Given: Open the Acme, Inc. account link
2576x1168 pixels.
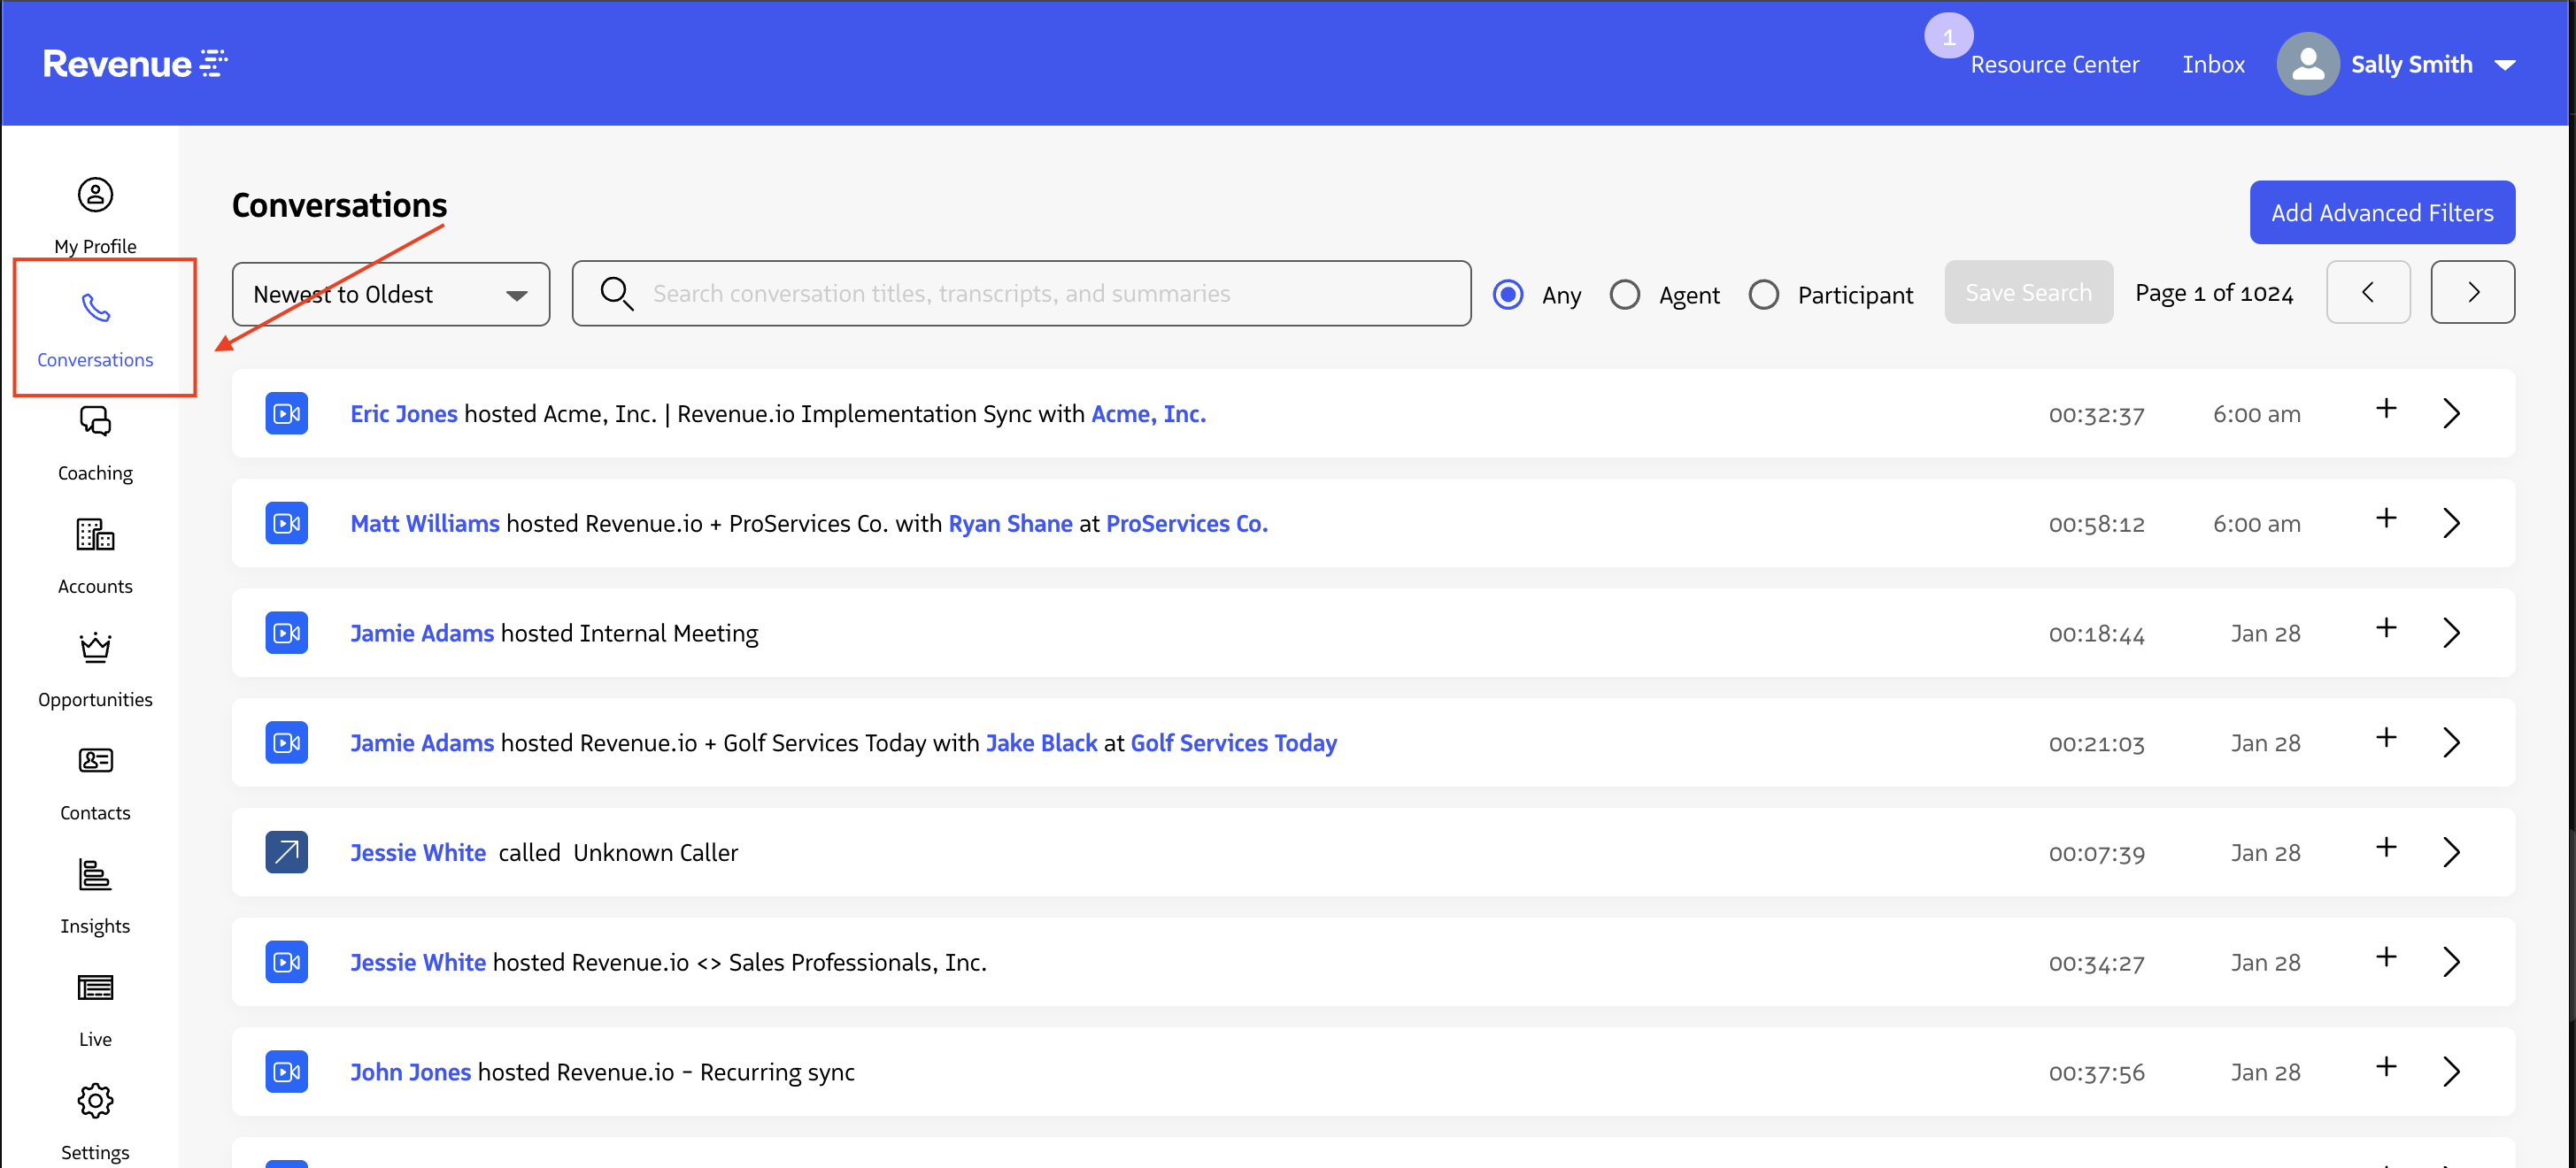Looking at the screenshot, I should 1147,413.
